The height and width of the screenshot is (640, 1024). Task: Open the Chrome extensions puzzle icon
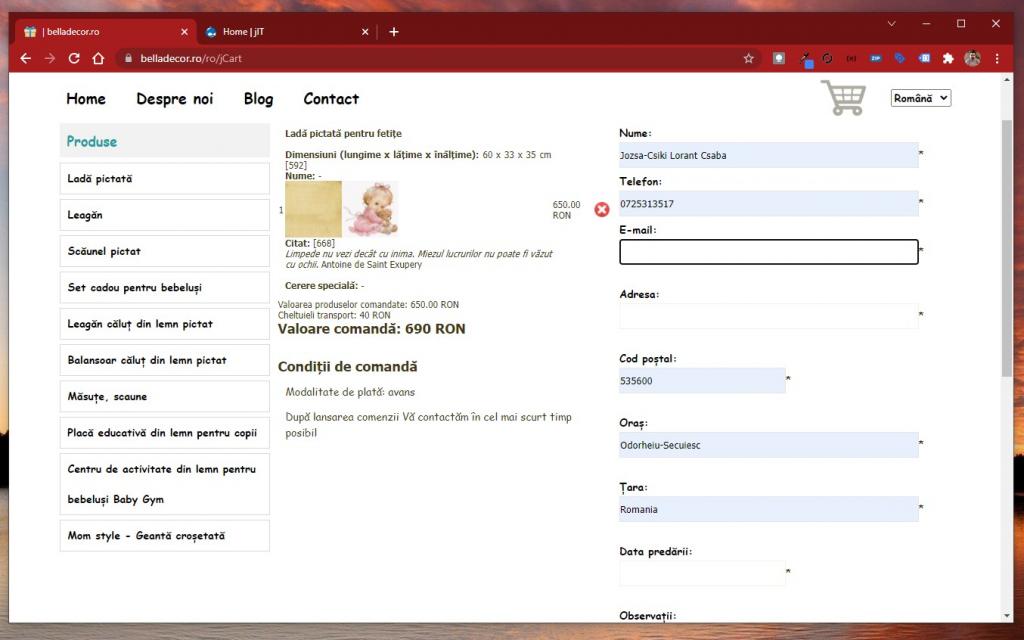[948, 59]
